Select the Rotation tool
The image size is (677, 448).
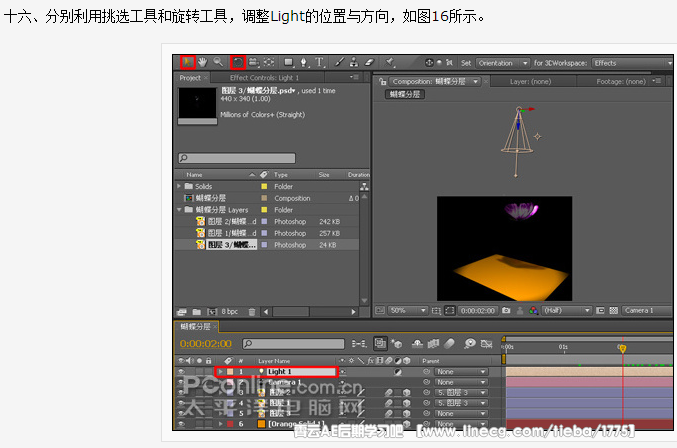pos(237,62)
